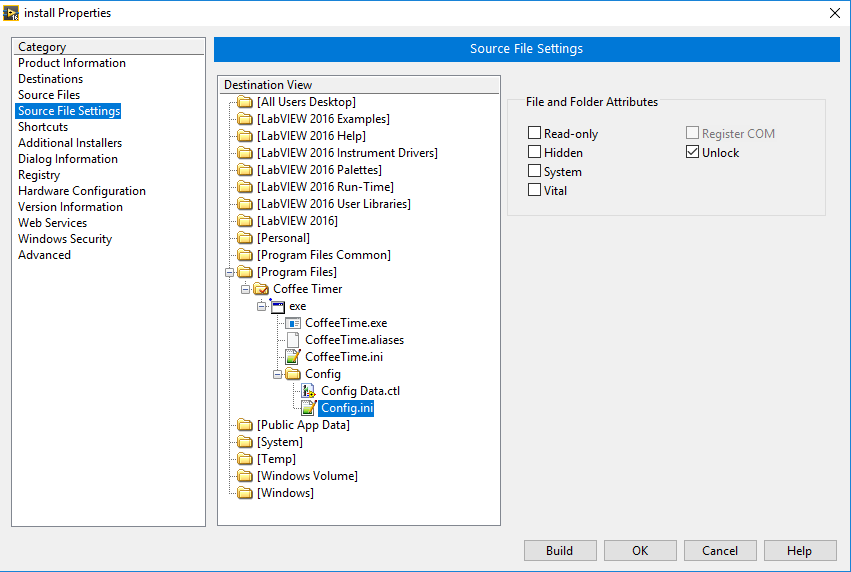Enable the Read-only attribute checkbox

[x=535, y=133]
